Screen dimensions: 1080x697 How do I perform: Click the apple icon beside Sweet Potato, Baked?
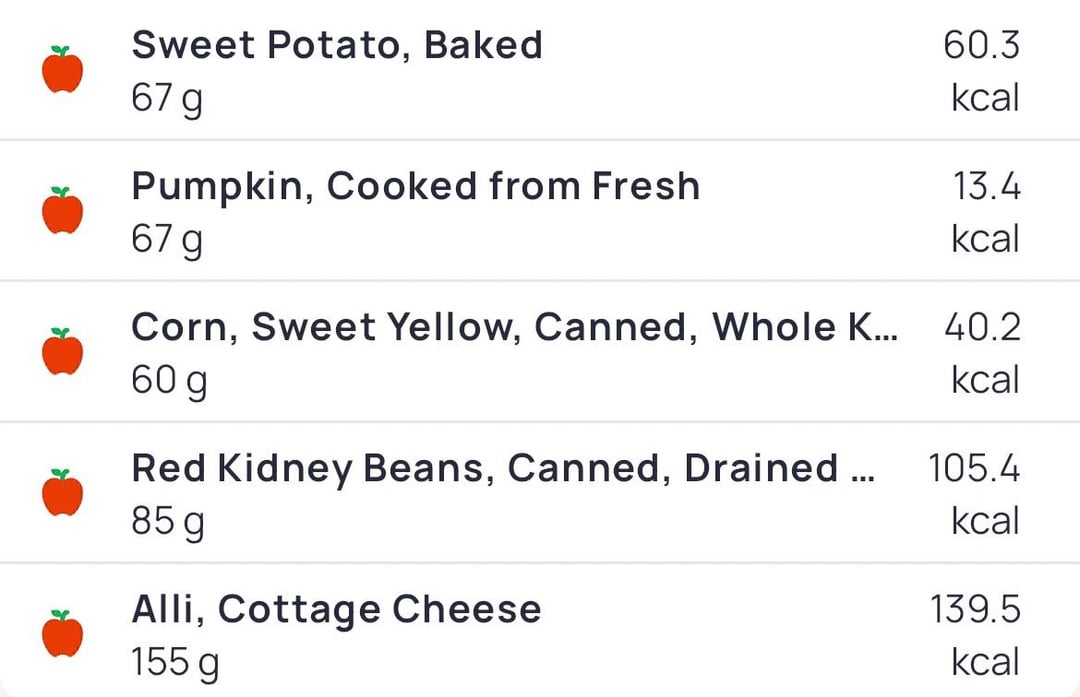pos(63,70)
